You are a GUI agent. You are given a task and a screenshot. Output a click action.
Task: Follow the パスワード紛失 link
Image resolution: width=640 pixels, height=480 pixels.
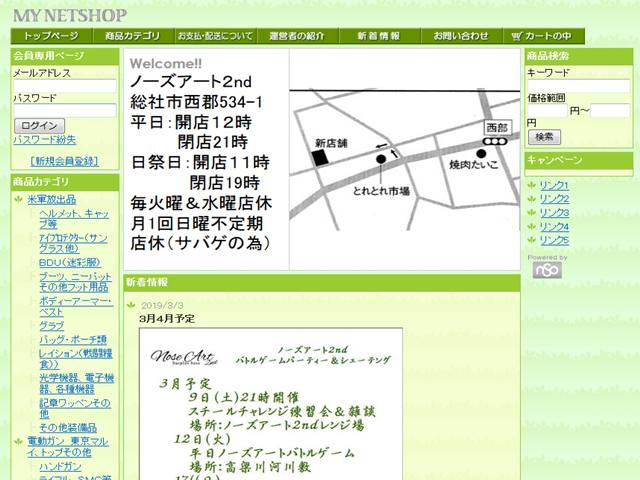pyautogui.click(x=44, y=140)
